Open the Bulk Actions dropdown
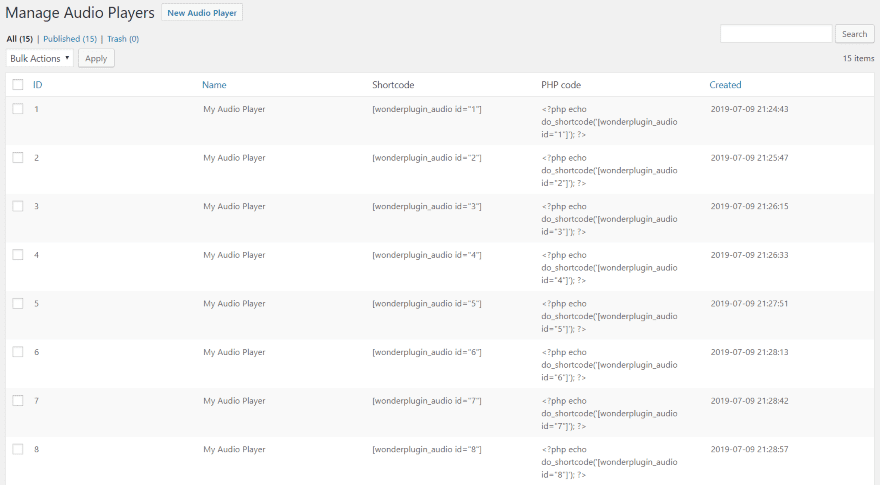 [40, 58]
